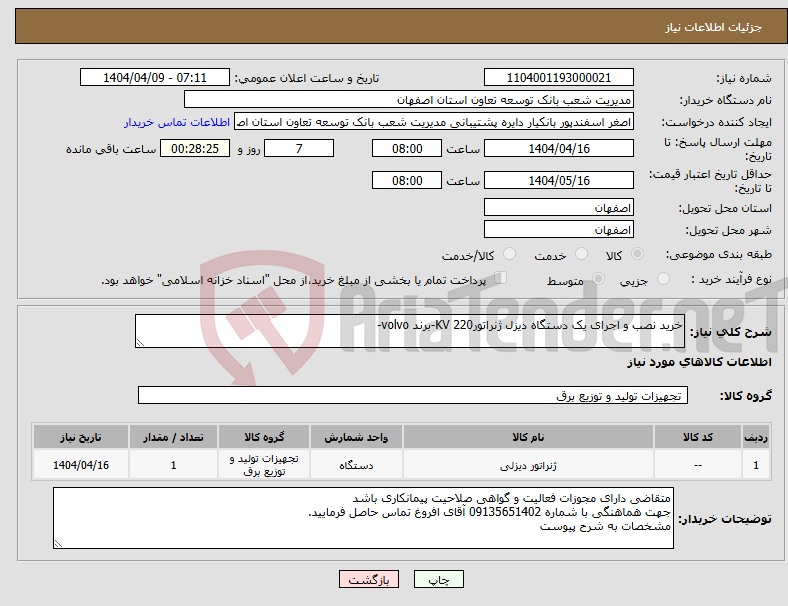Viewport: 788px width, 606px height.
Task: Click the واحد شمارش column header
Action: [356, 437]
